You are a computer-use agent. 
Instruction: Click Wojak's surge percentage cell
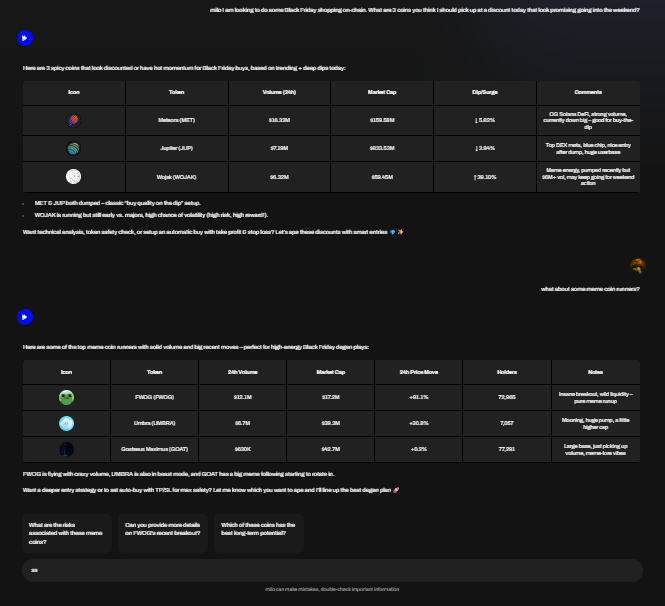point(485,177)
